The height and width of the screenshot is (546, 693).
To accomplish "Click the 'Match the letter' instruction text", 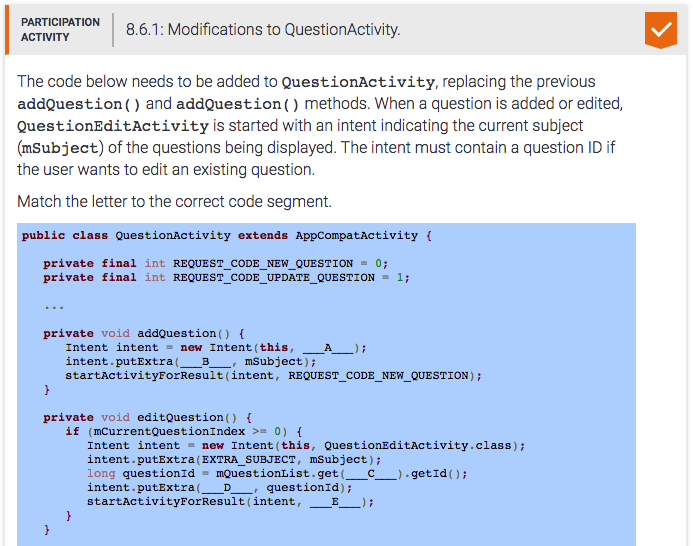I will [x=174, y=201].
